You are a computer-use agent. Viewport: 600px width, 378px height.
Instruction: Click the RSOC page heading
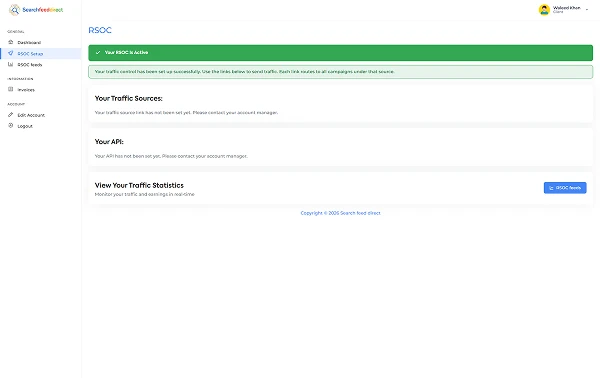[100, 30]
